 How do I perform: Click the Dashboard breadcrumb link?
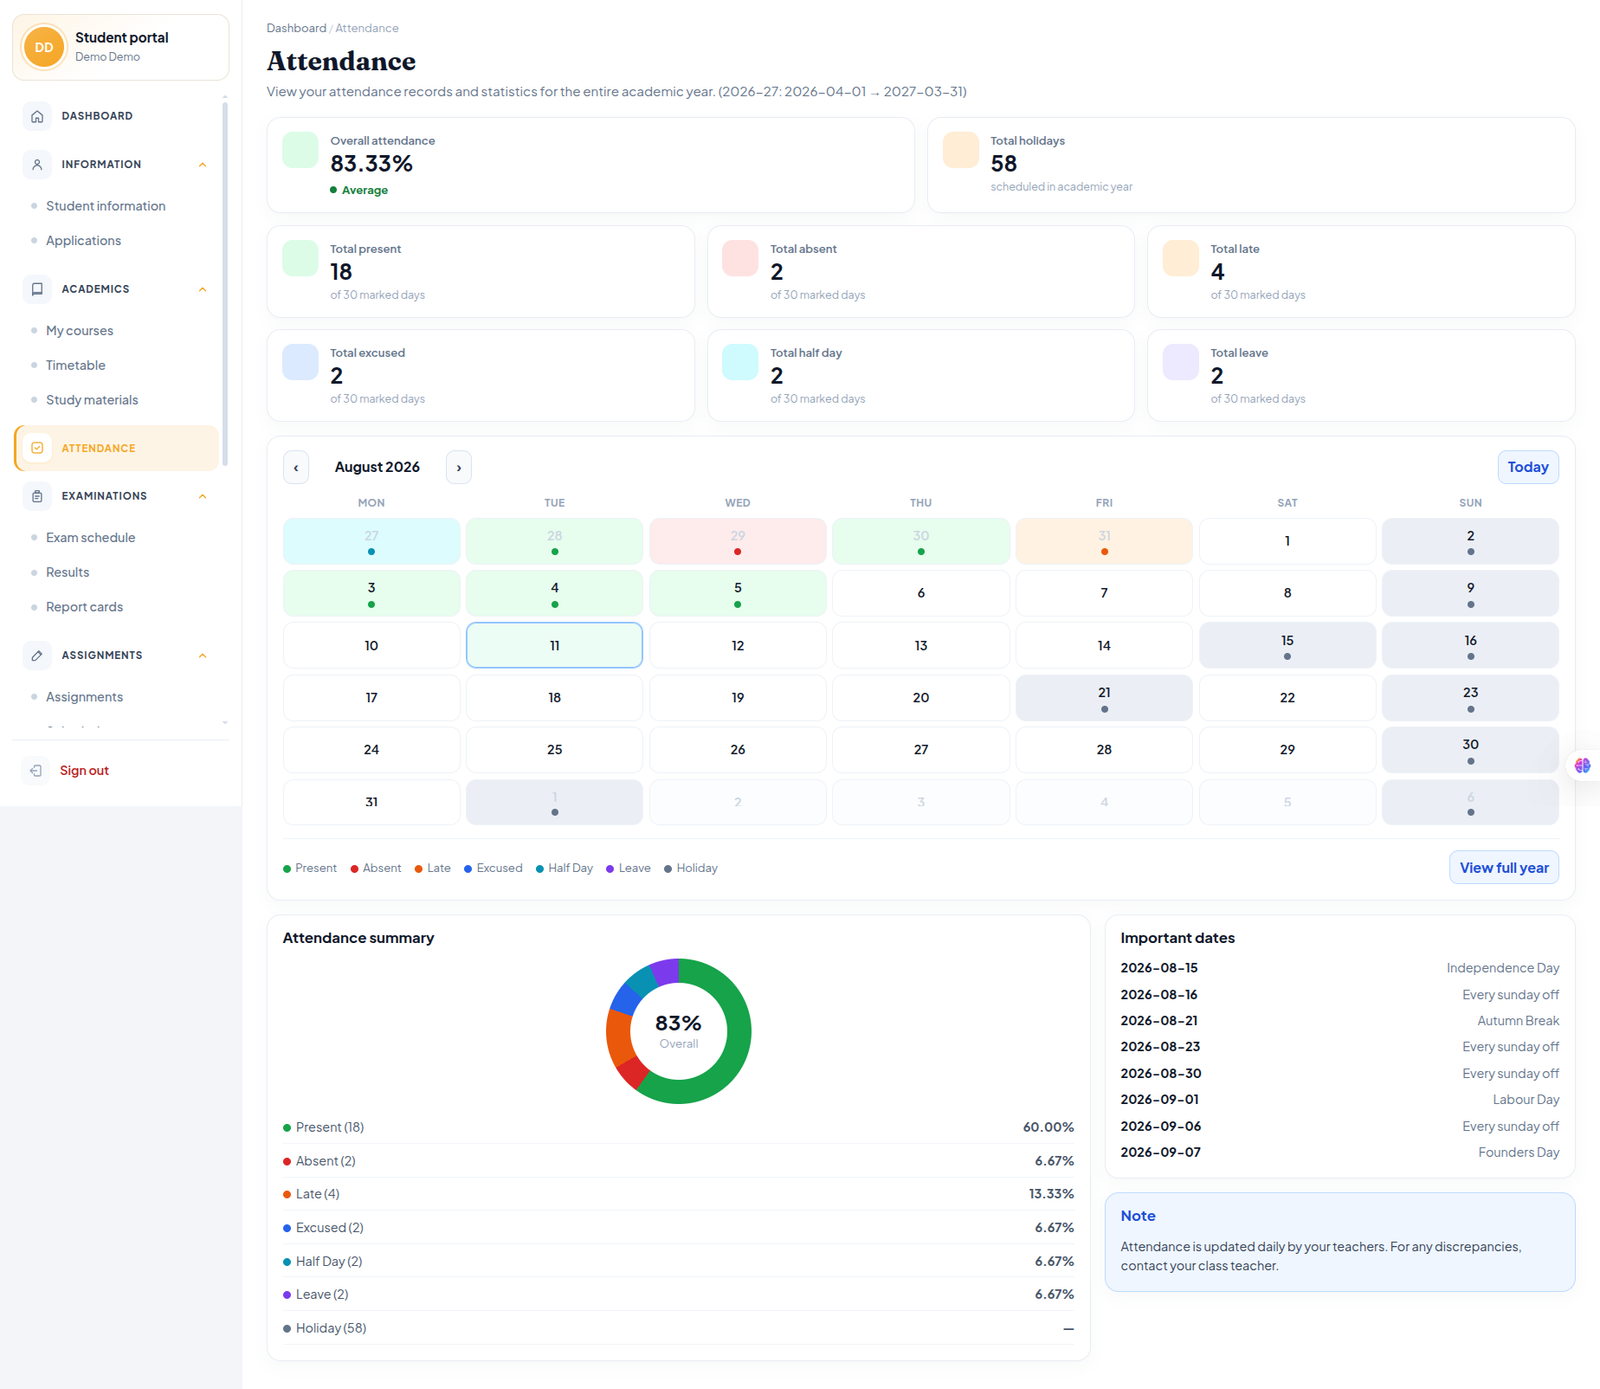[x=296, y=28]
